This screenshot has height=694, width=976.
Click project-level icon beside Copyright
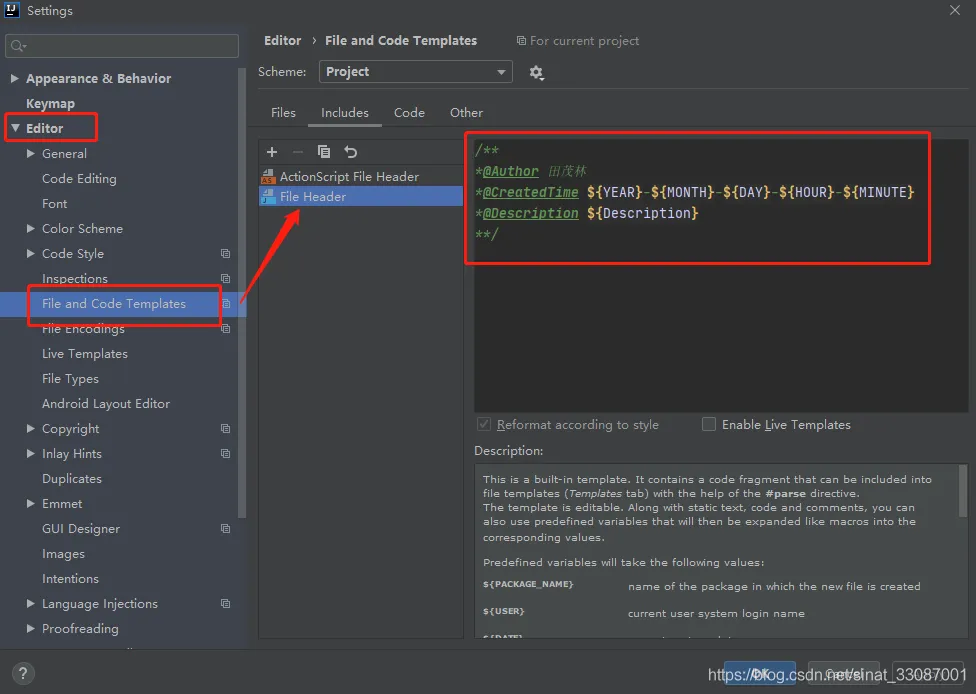(225, 429)
